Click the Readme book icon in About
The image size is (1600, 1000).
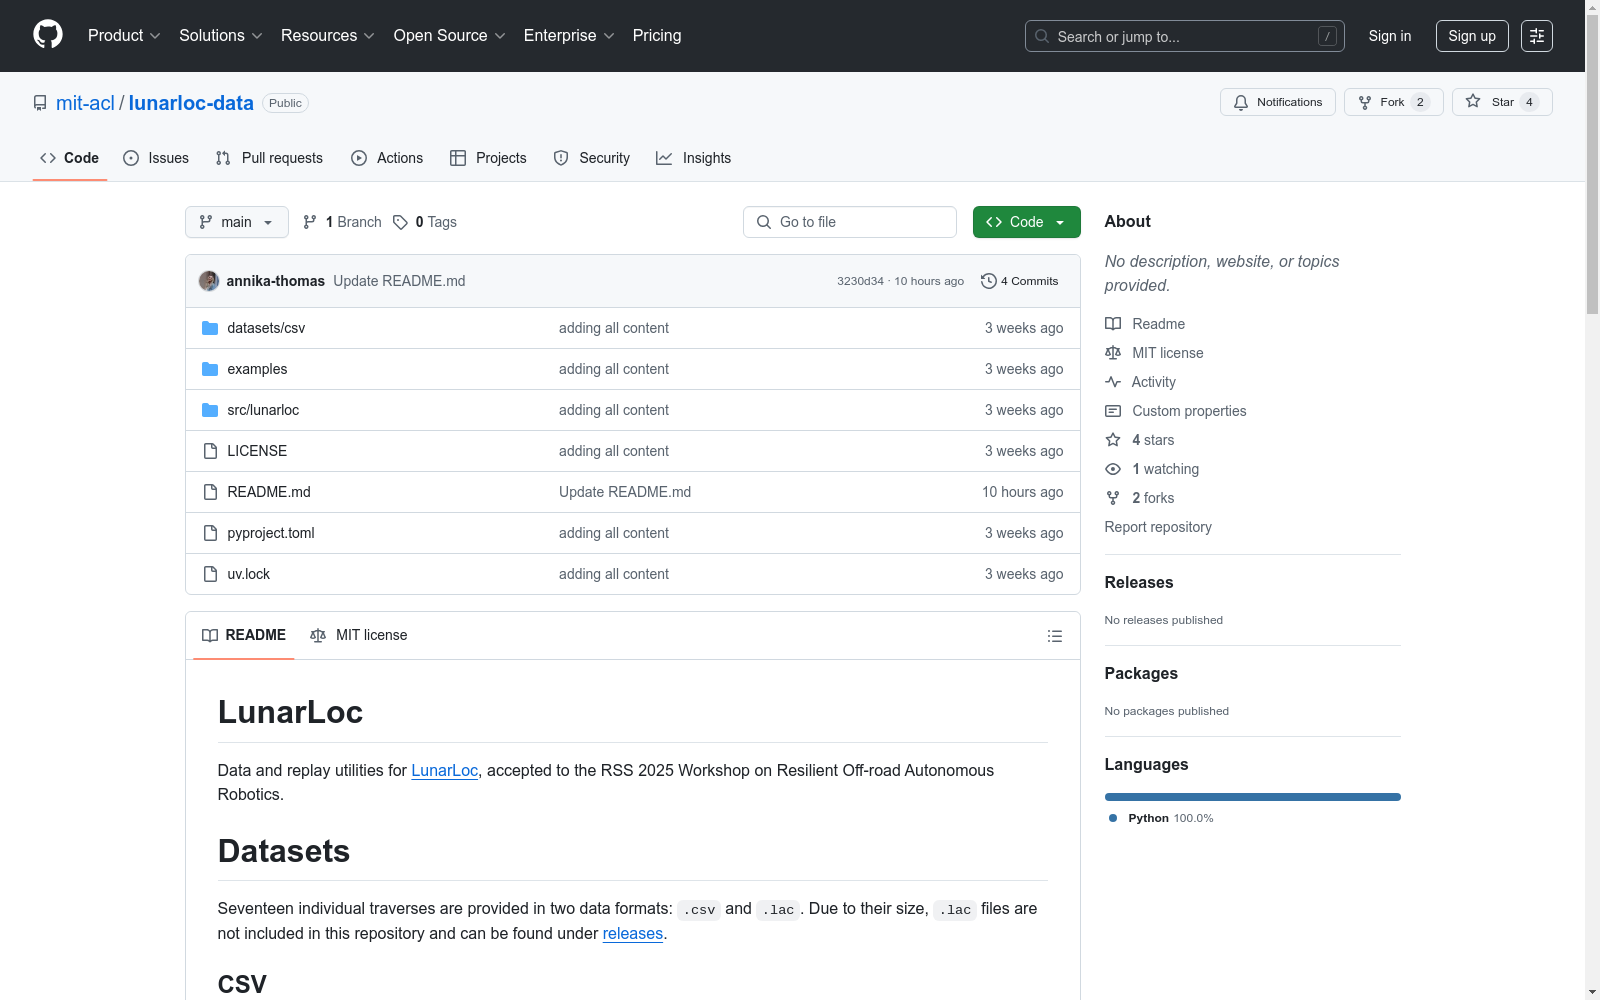[x=1113, y=324]
